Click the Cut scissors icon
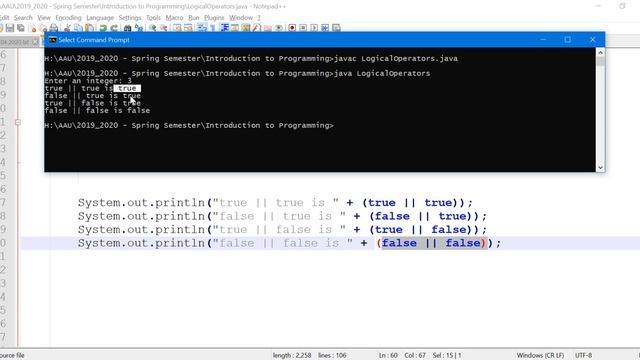This screenshot has height=360, width=640. (68, 28)
